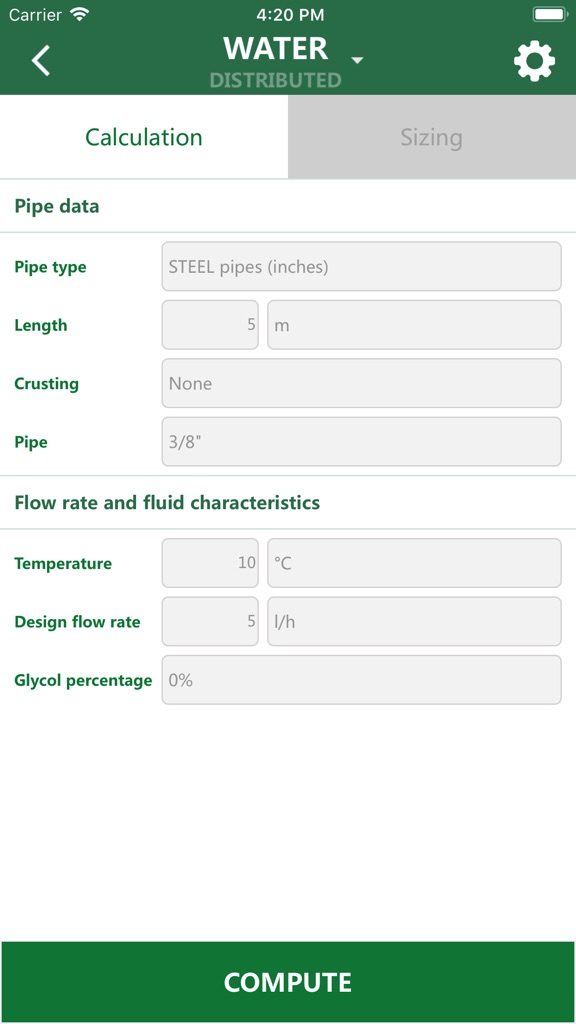Change the temperature unit from °C
576x1024 pixels.
pyautogui.click(x=413, y=563)
